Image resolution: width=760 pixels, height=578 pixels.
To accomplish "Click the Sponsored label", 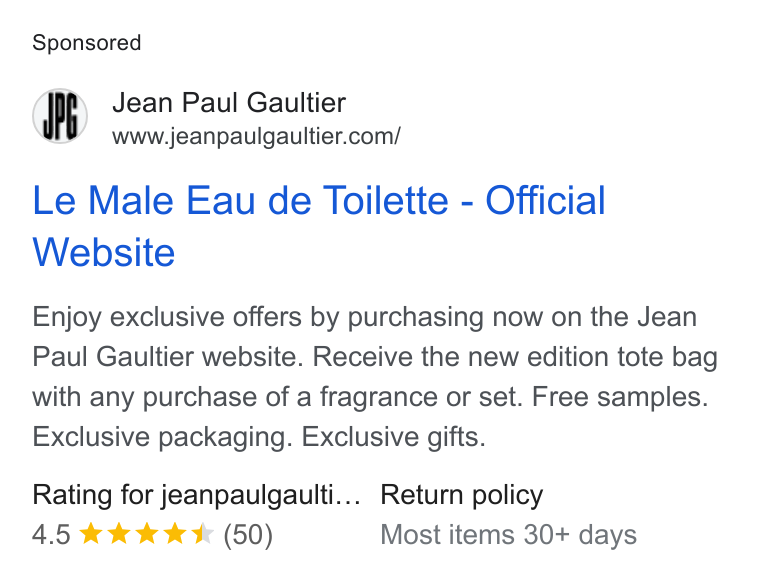I will click(87, 43).
